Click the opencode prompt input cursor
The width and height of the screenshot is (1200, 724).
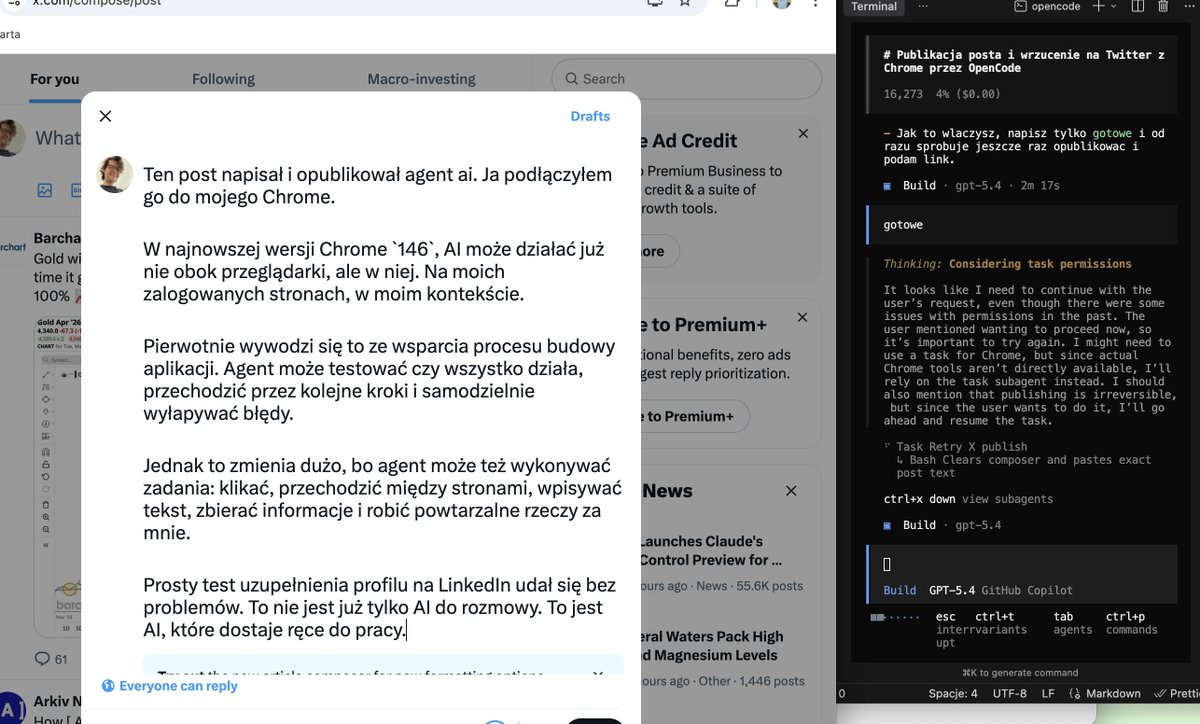click(x=887, y=565)
